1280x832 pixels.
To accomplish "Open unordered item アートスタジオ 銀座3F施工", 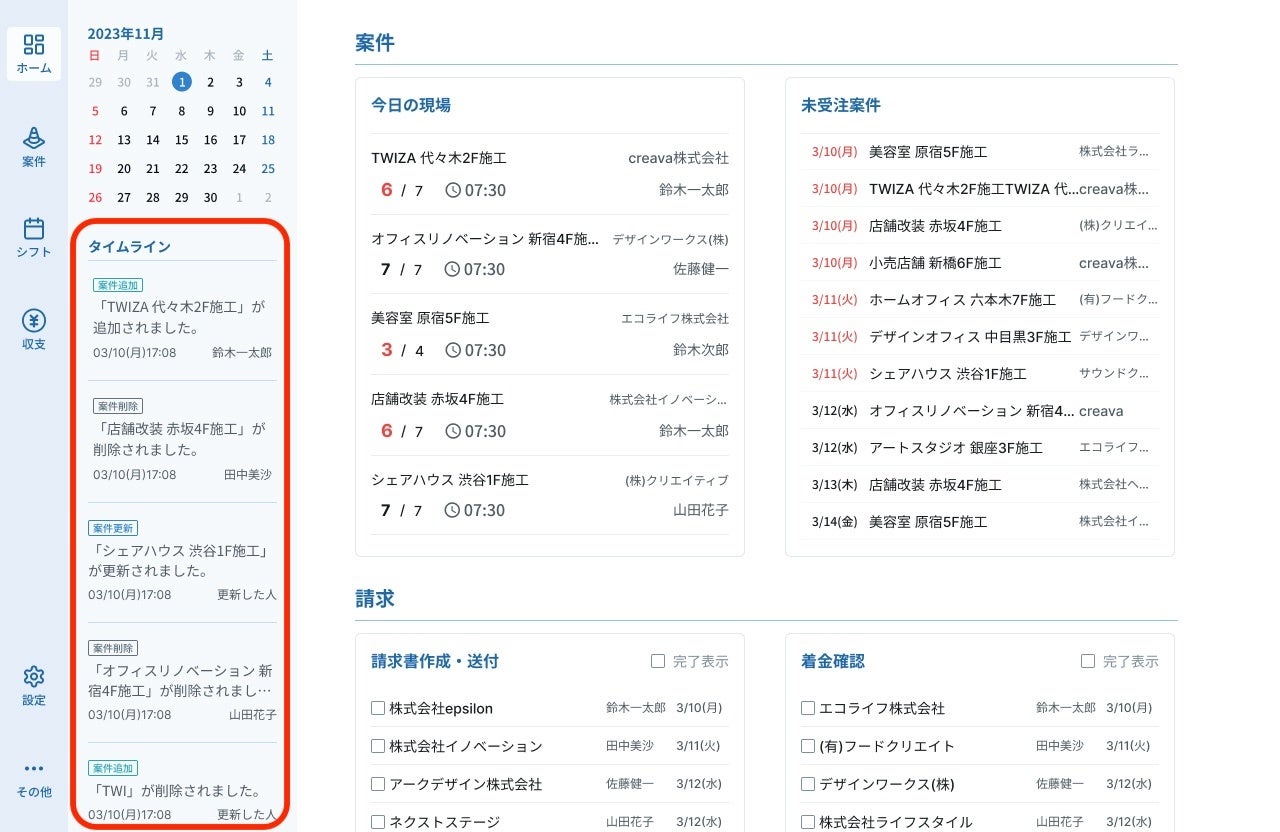I will (980, 448).
